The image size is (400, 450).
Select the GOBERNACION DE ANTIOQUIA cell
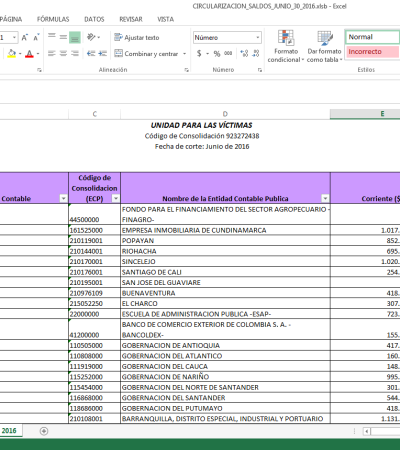point(225,345)
